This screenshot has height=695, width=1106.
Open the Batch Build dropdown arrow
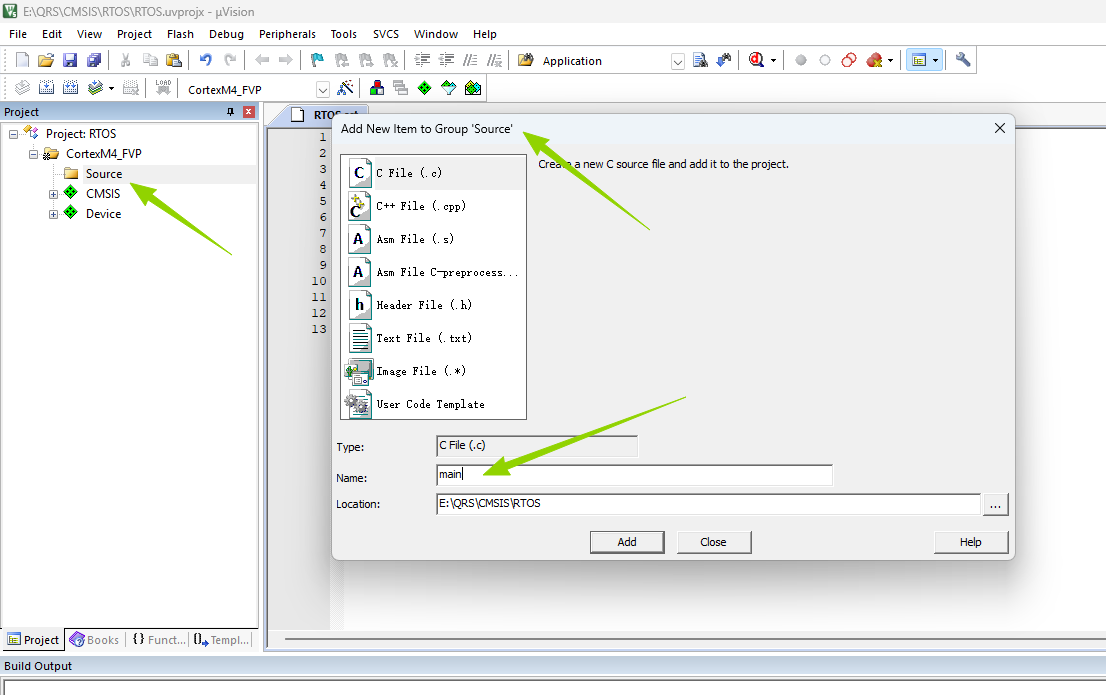(x=111, y=88)
